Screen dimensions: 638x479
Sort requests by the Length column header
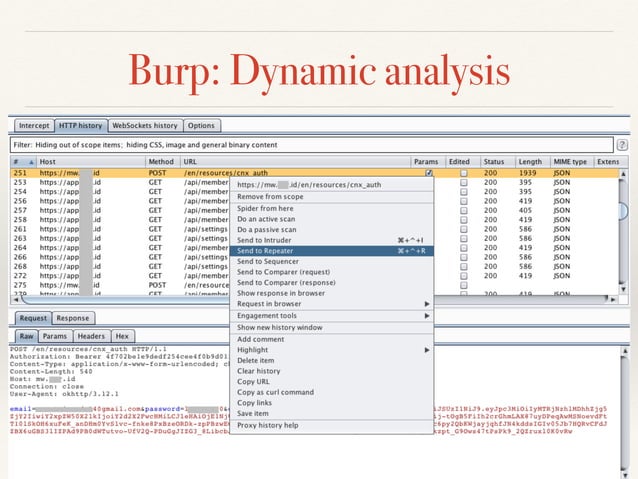(530, 161)
